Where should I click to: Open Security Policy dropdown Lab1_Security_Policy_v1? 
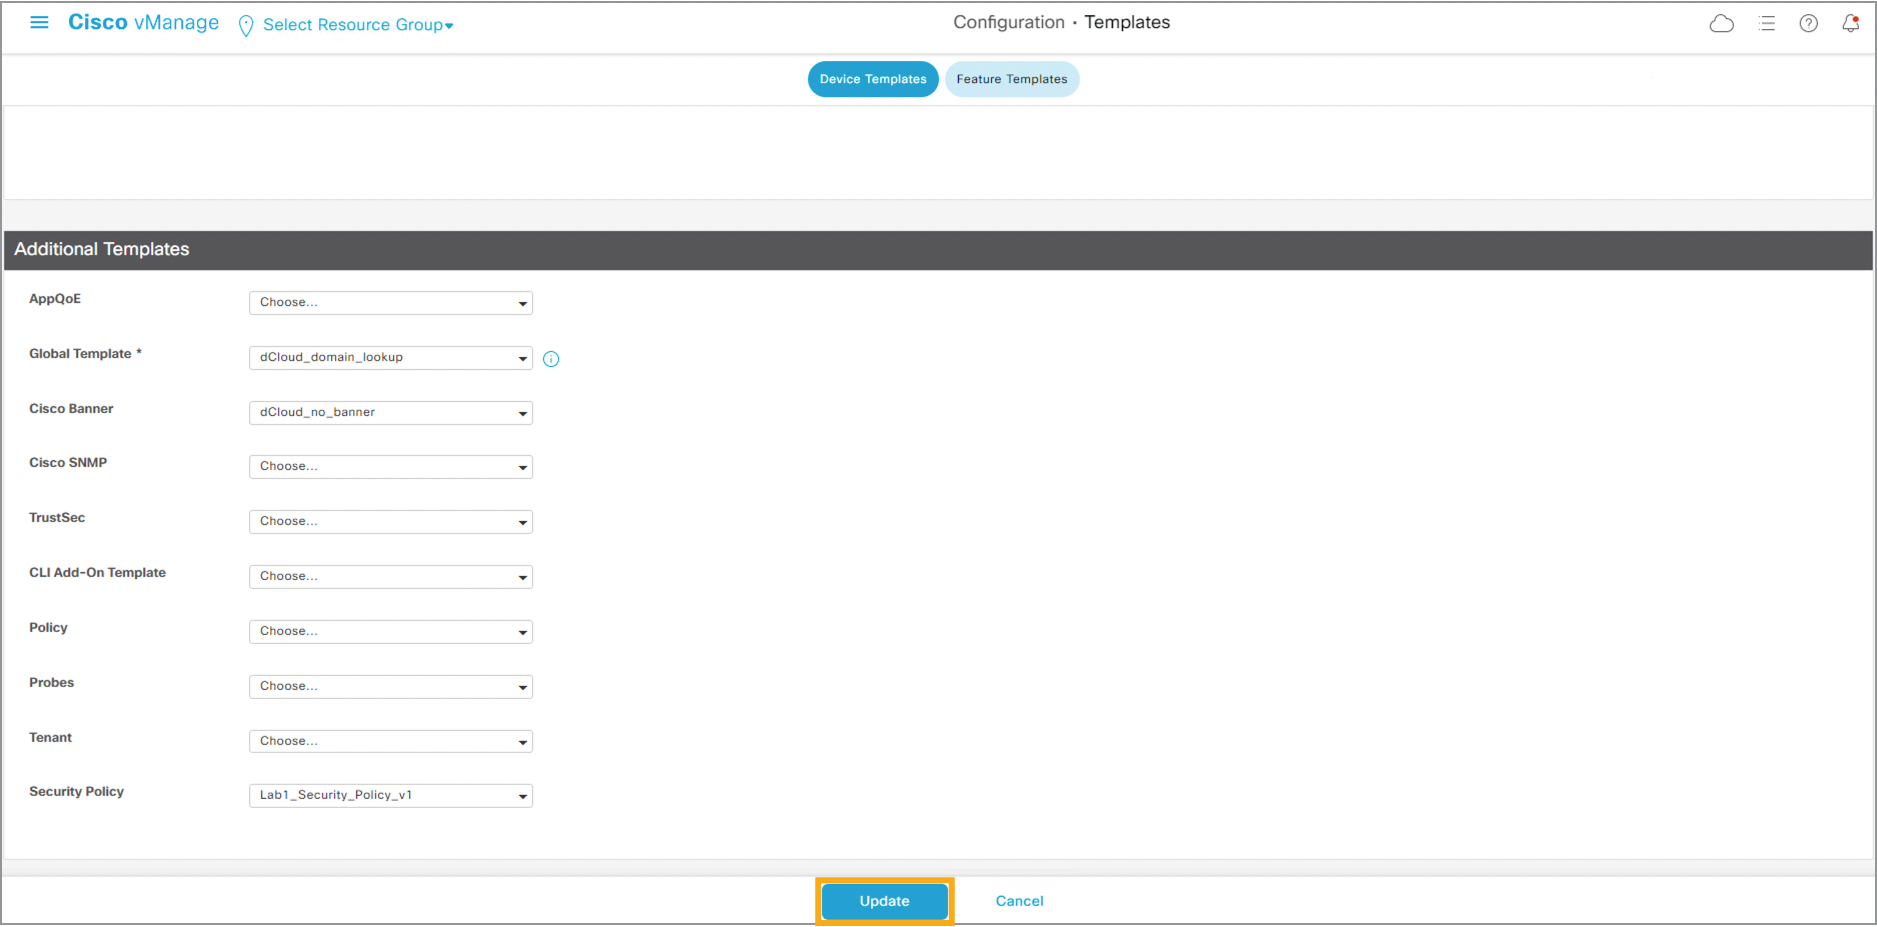point(391,795)
